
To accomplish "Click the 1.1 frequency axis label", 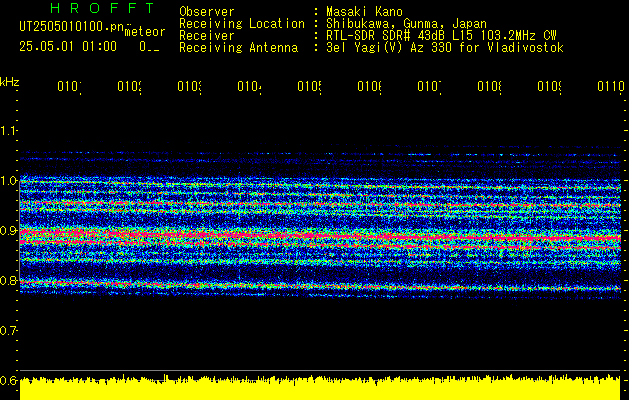I will click(x=8, y=131).
